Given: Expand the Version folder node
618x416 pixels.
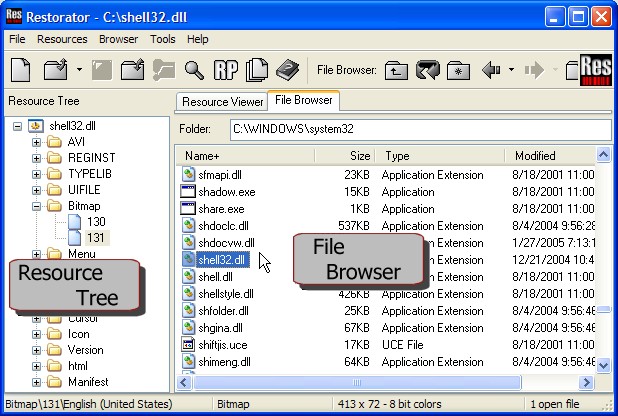Looking at the screenshot, I should (36, 350).
